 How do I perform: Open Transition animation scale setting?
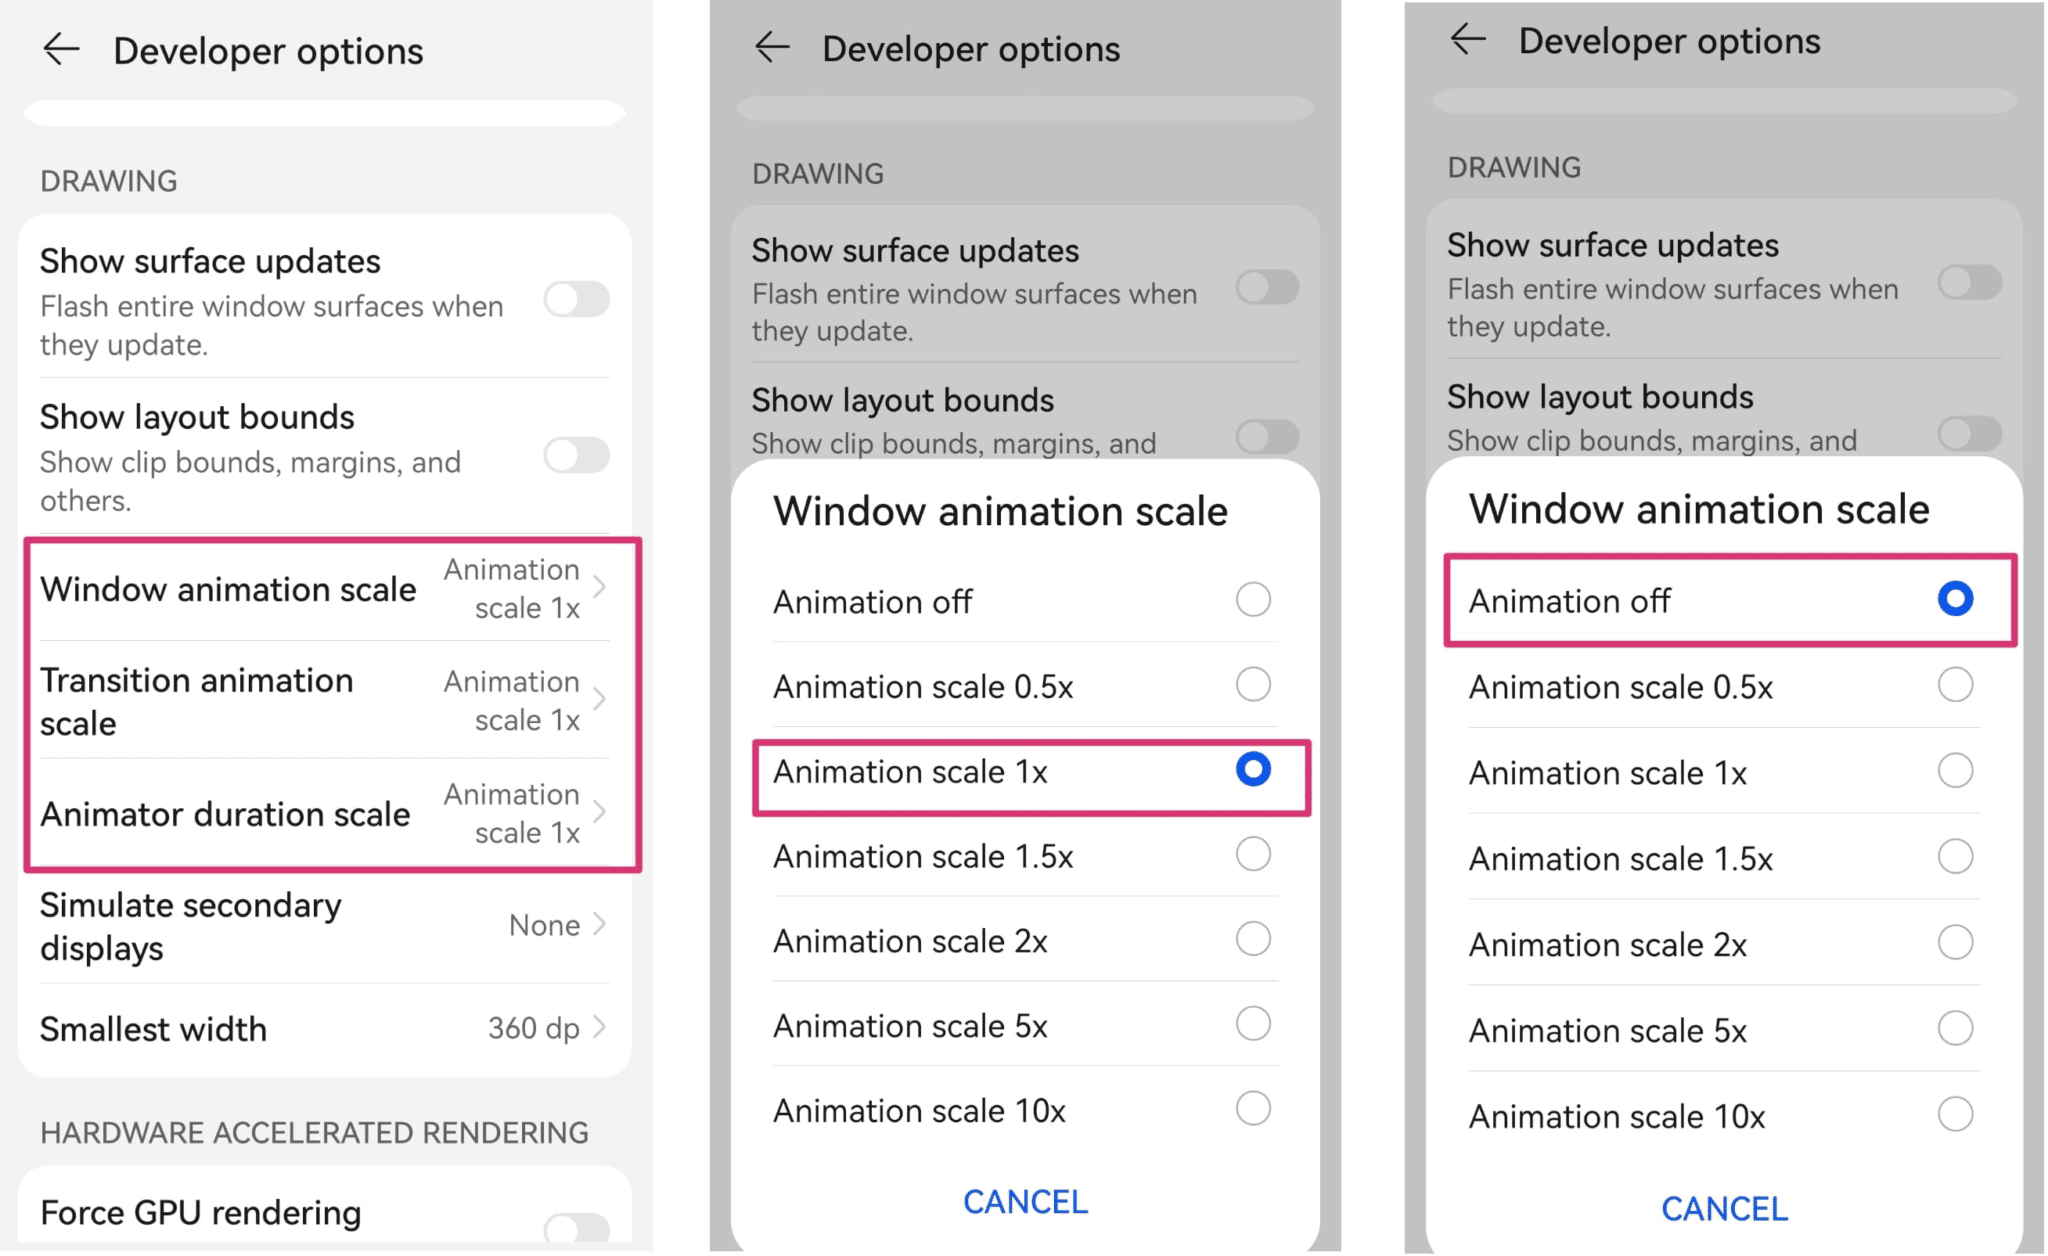(x=325, y=701)
